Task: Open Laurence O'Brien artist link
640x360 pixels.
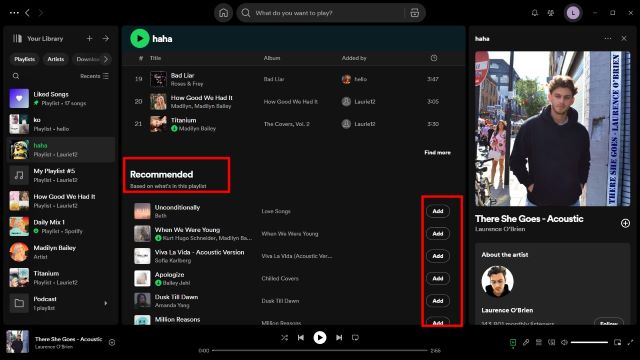Action: pos(500,229)
